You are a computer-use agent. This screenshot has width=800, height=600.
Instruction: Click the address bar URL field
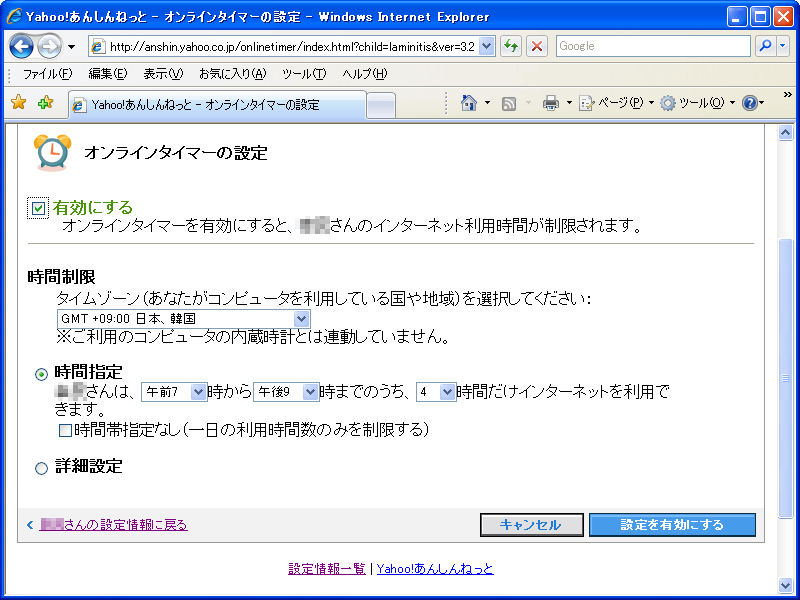[292, 46]
